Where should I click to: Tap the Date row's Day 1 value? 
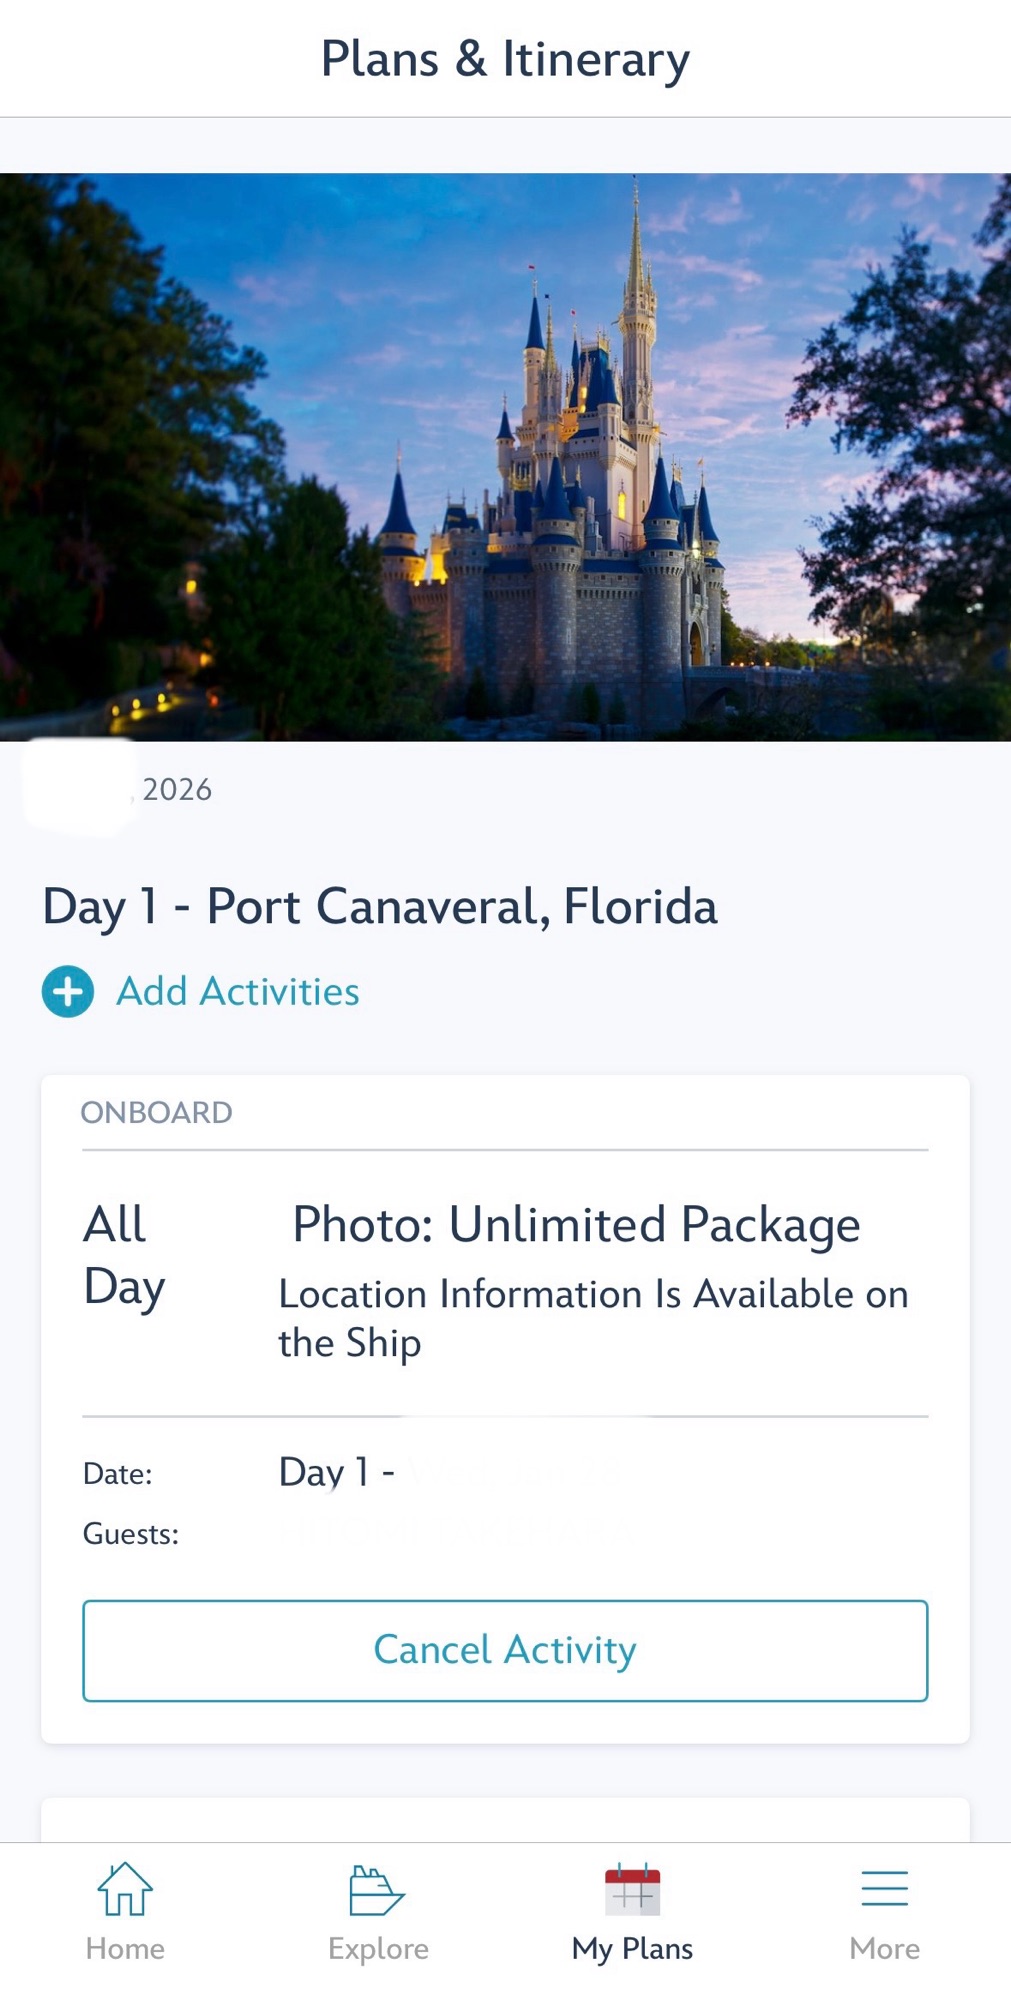[x=337, y=1472]
